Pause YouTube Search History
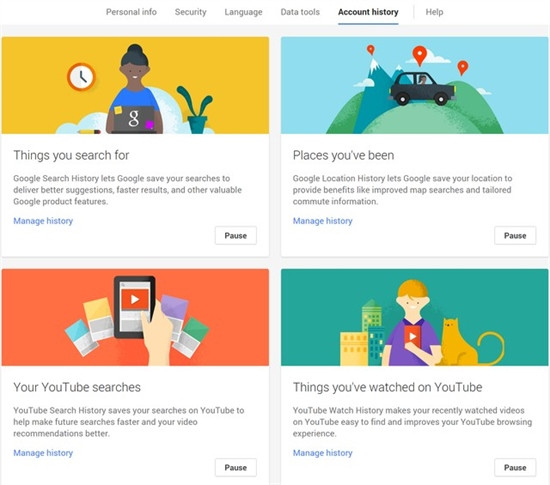Screen dimensions: 550x485 point(236,467)
